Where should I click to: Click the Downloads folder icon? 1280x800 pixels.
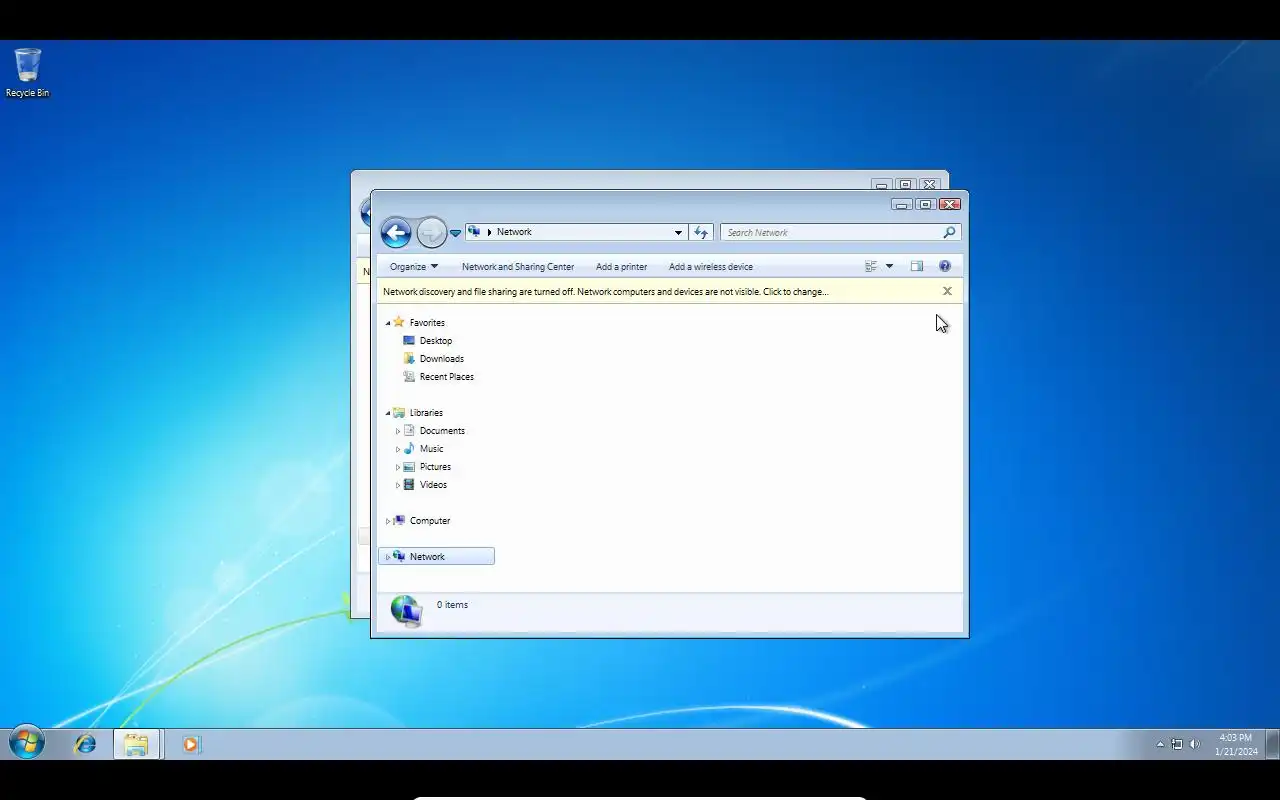pos(409,358)
